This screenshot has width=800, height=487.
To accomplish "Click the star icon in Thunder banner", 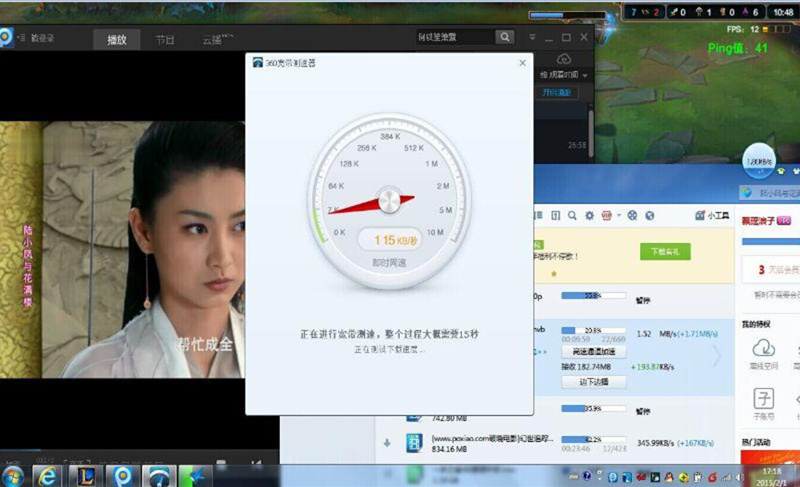I will (554, 274).
